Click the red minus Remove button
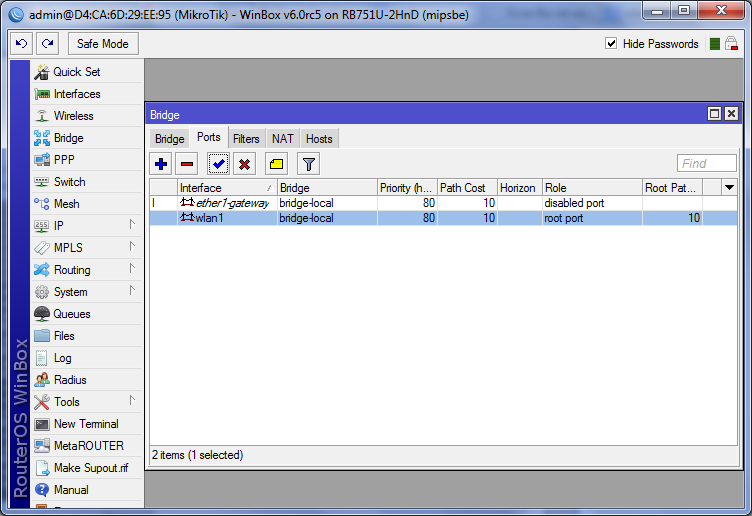This screenshot has height=516, width=752. click(x=187, y=164)
